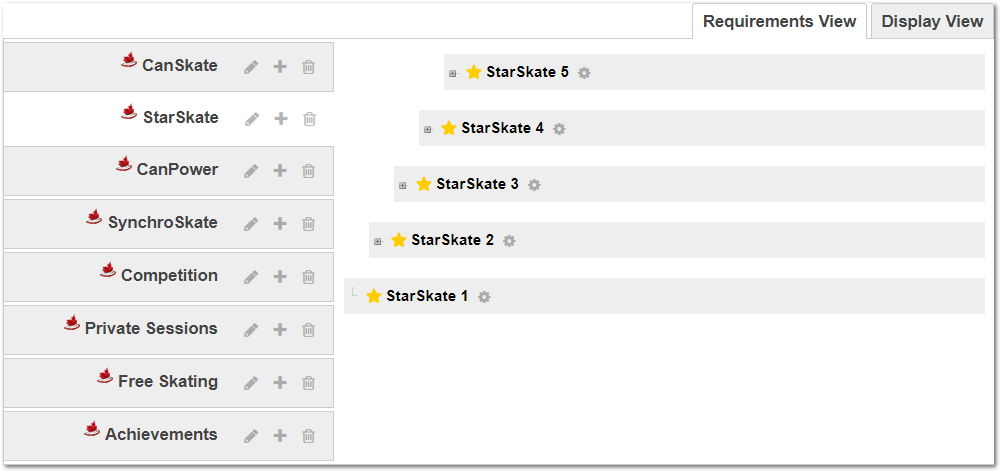Select the CanSkate program row
This screenshot has width=1001, height=472.
pyautogui.click(x=179, y=66)
